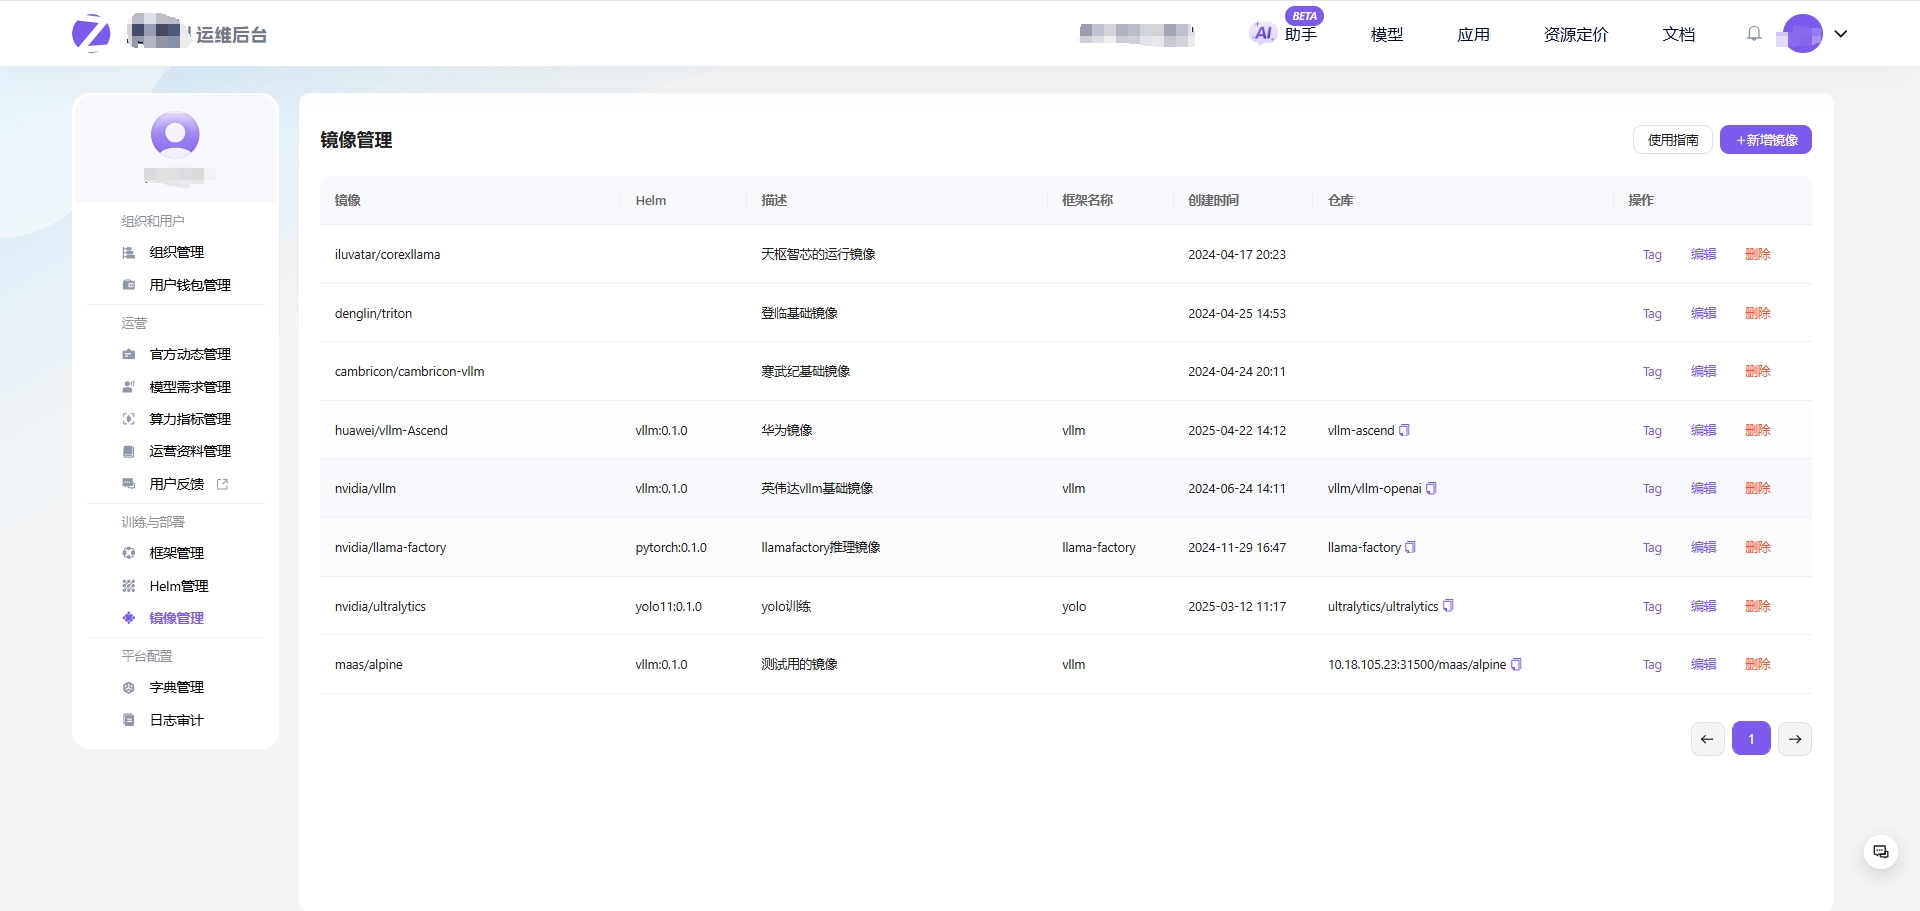The width and height of the screenshot is (1920, 911).
Task: Open 模型 in top navigation
Action: click(x=1387, y=35)
